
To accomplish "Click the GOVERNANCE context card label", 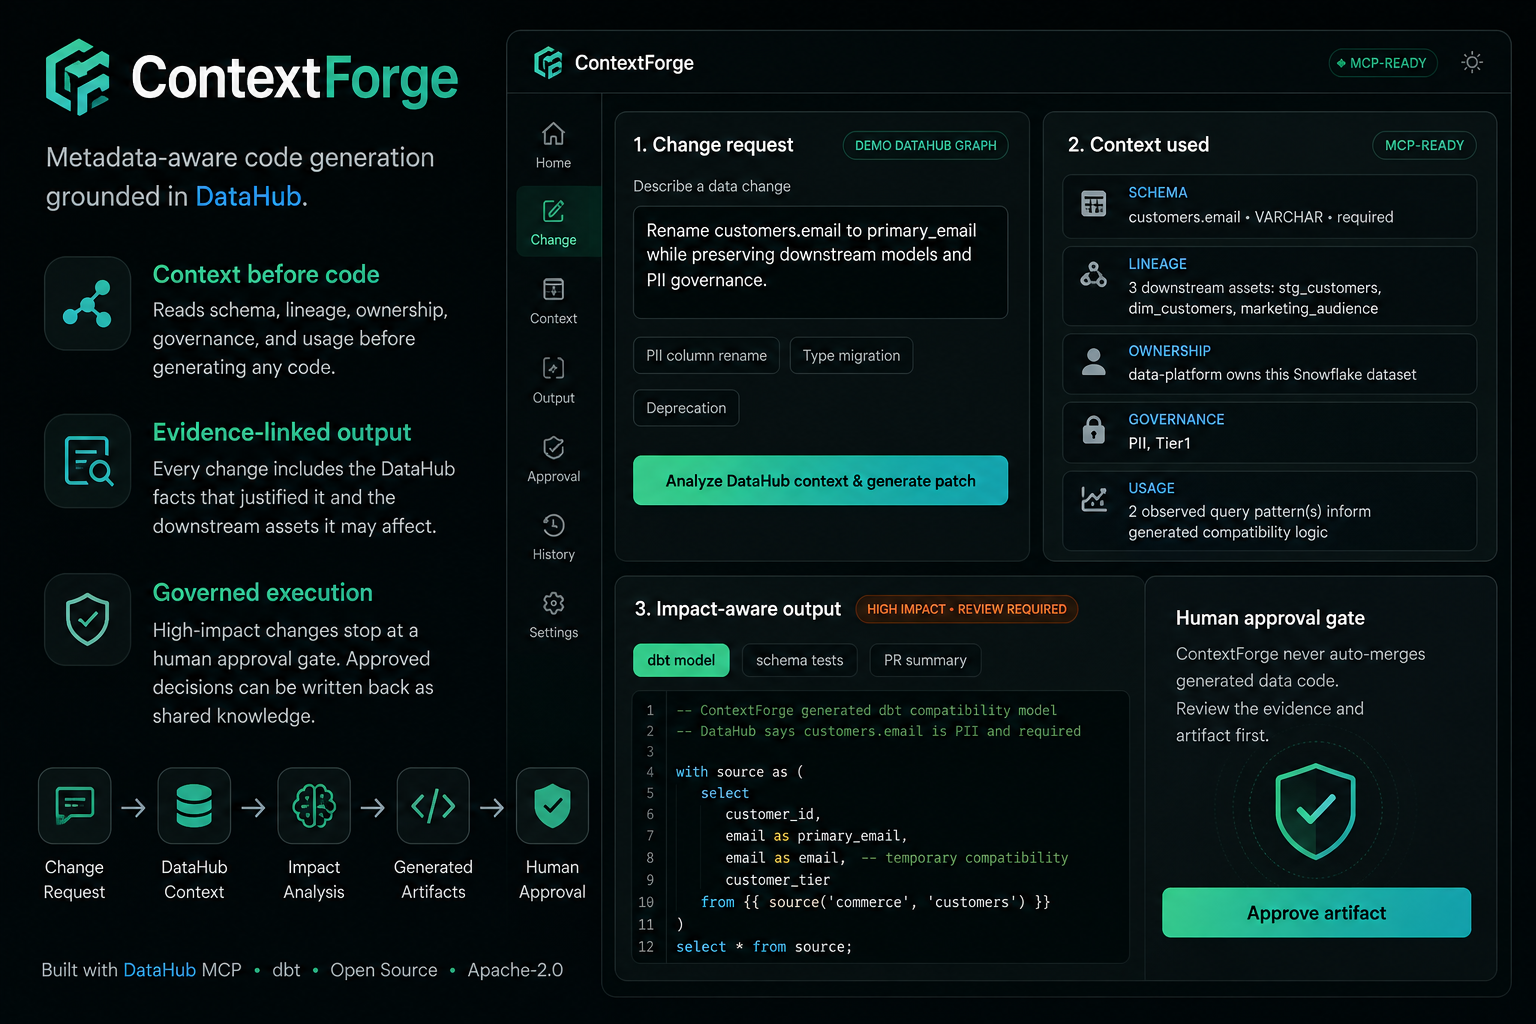I will click(x=1176, y=419).
